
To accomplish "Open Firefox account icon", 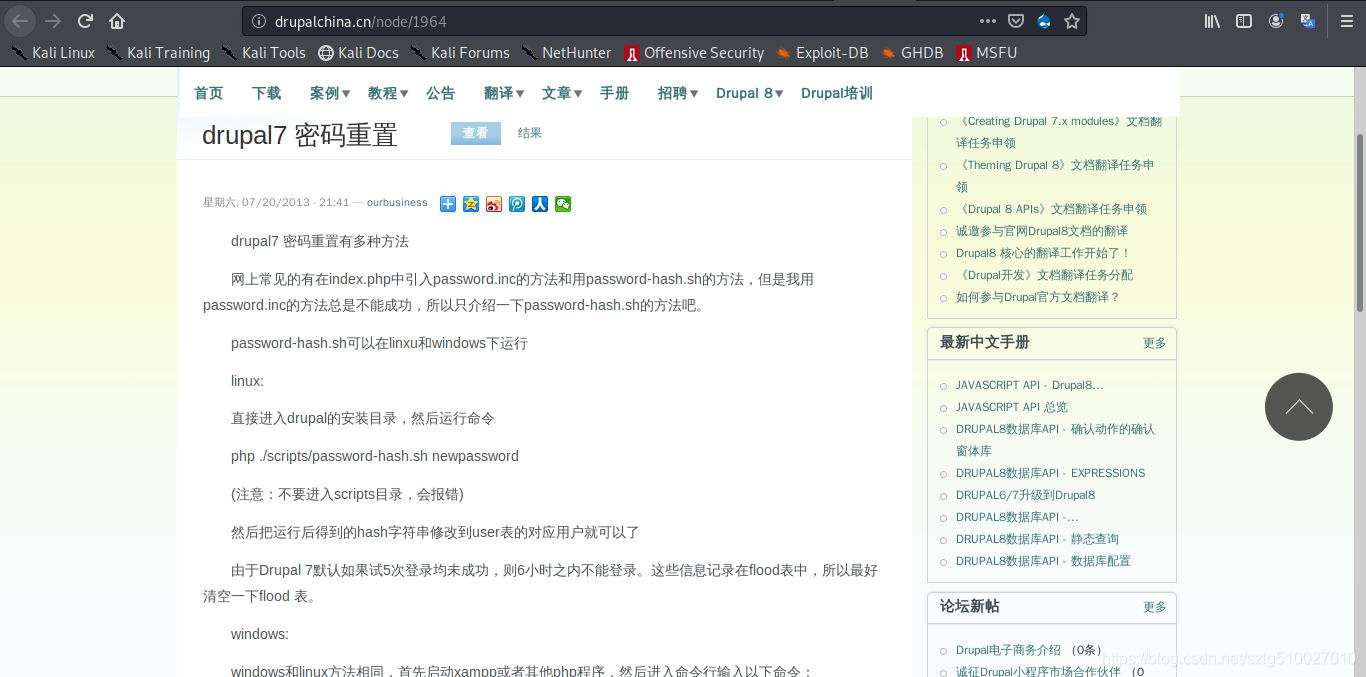I will (x=1276, y=21).
